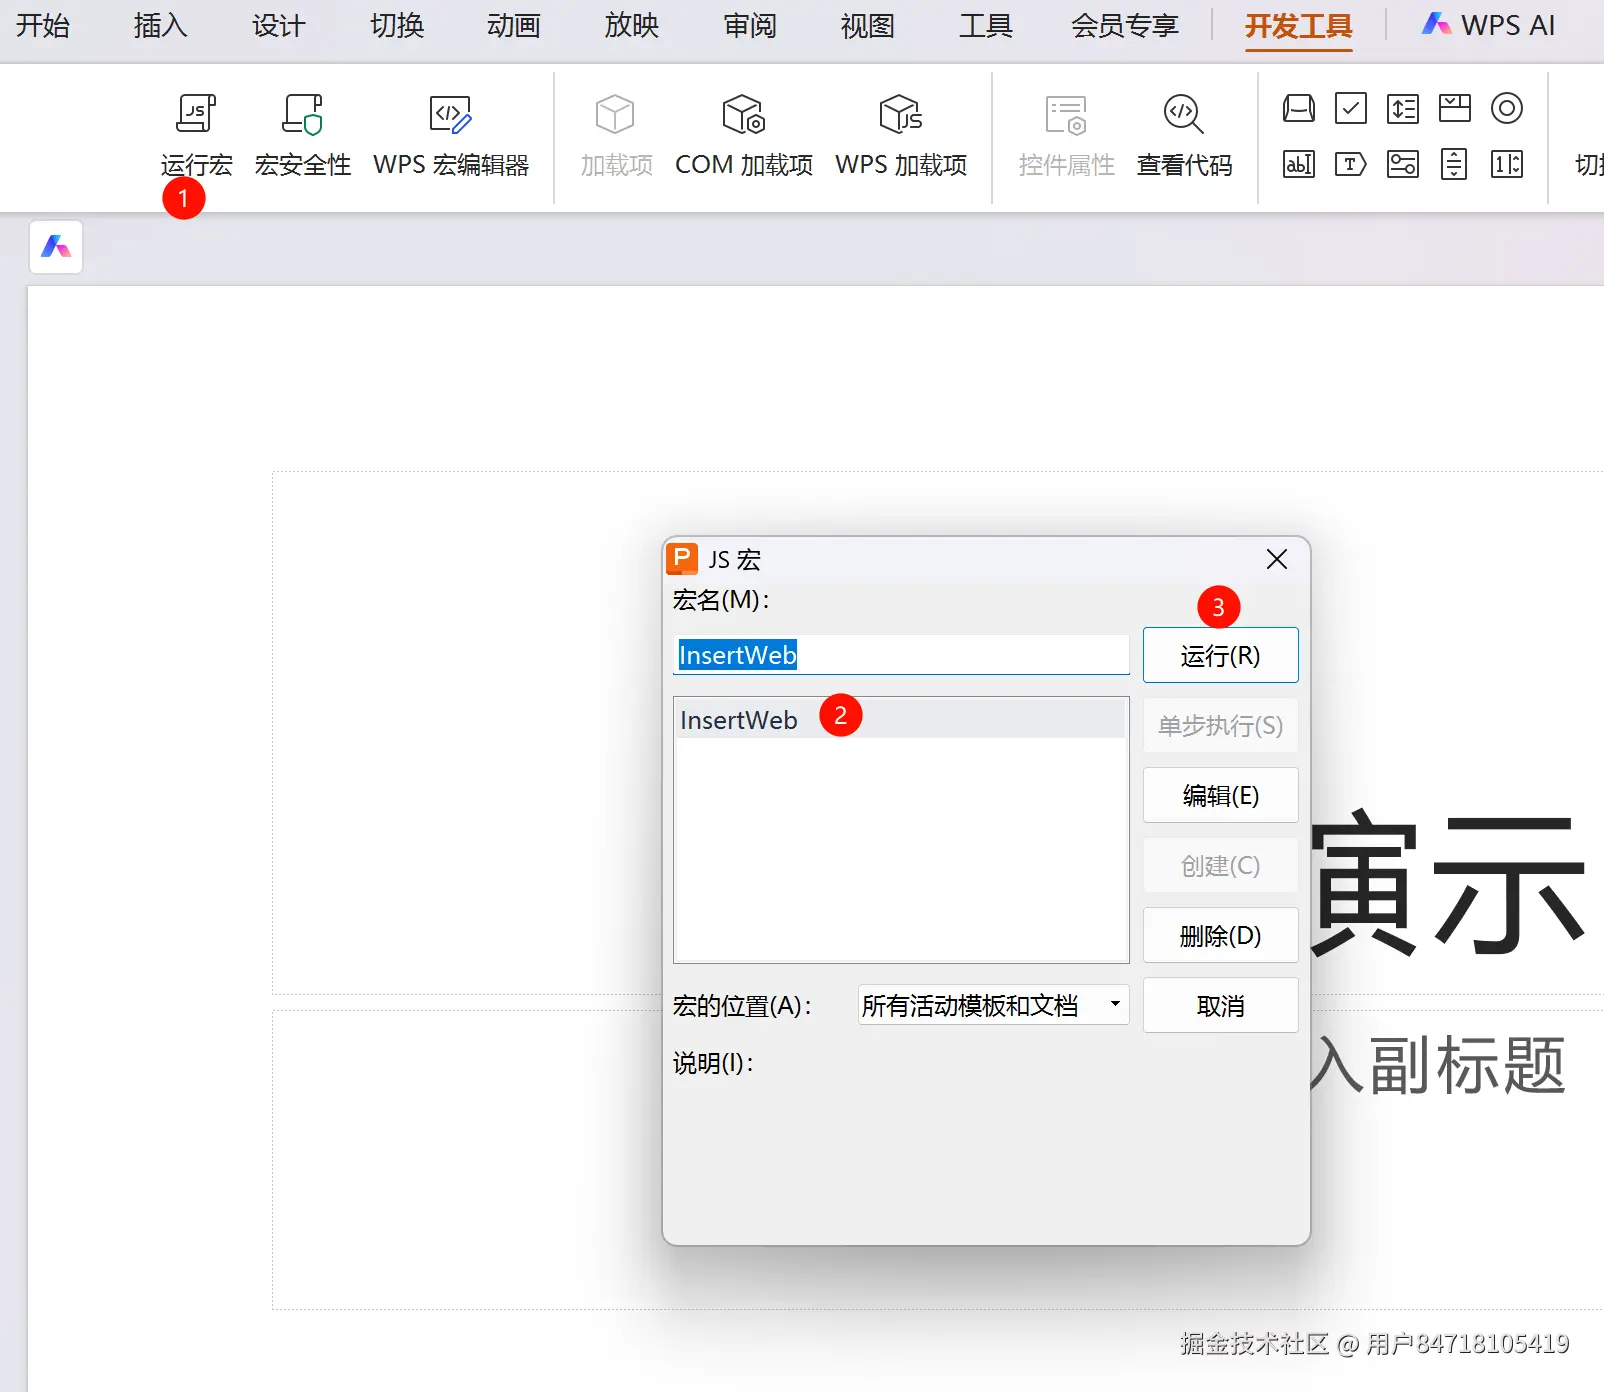This screenshot has height=1392, width=1604.
Task: Switch to the 视图 tab
Action: tap(868, 26)
